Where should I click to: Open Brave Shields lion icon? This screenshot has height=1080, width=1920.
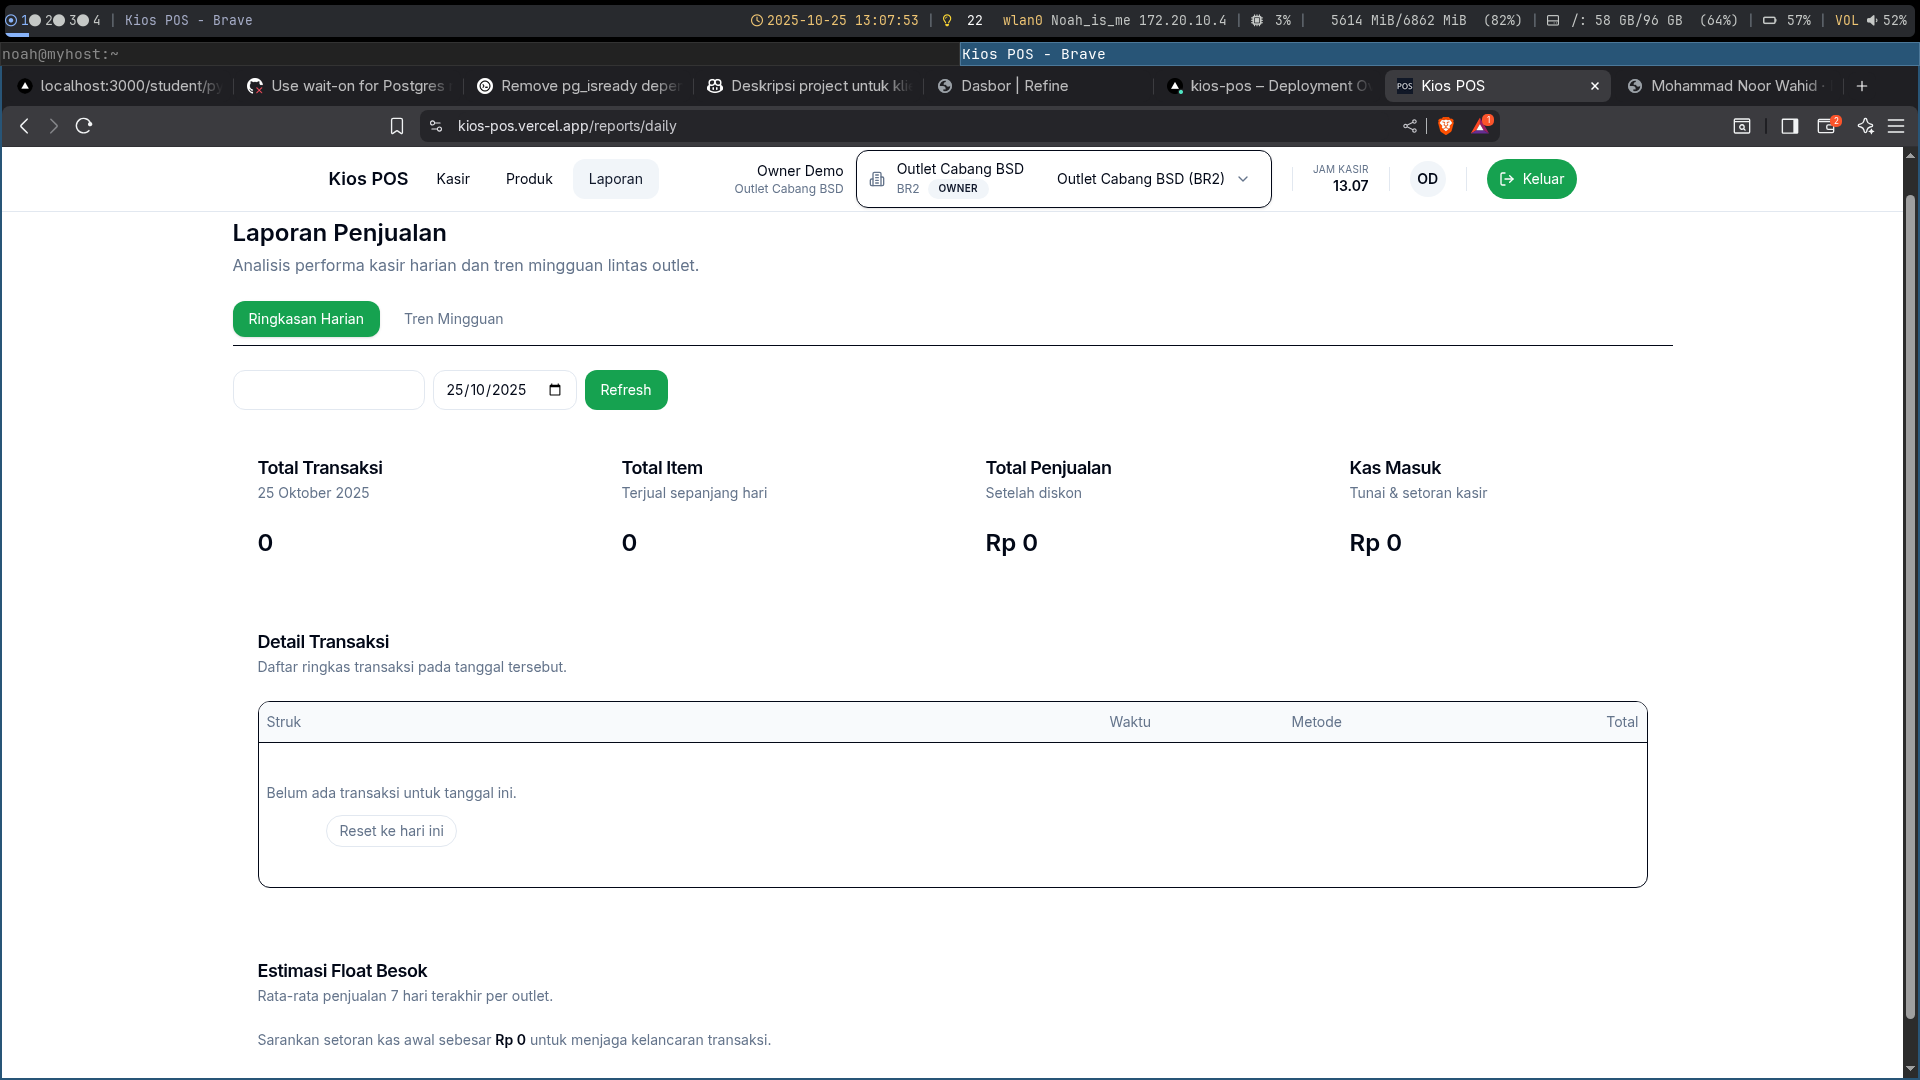pos(1445,126)
